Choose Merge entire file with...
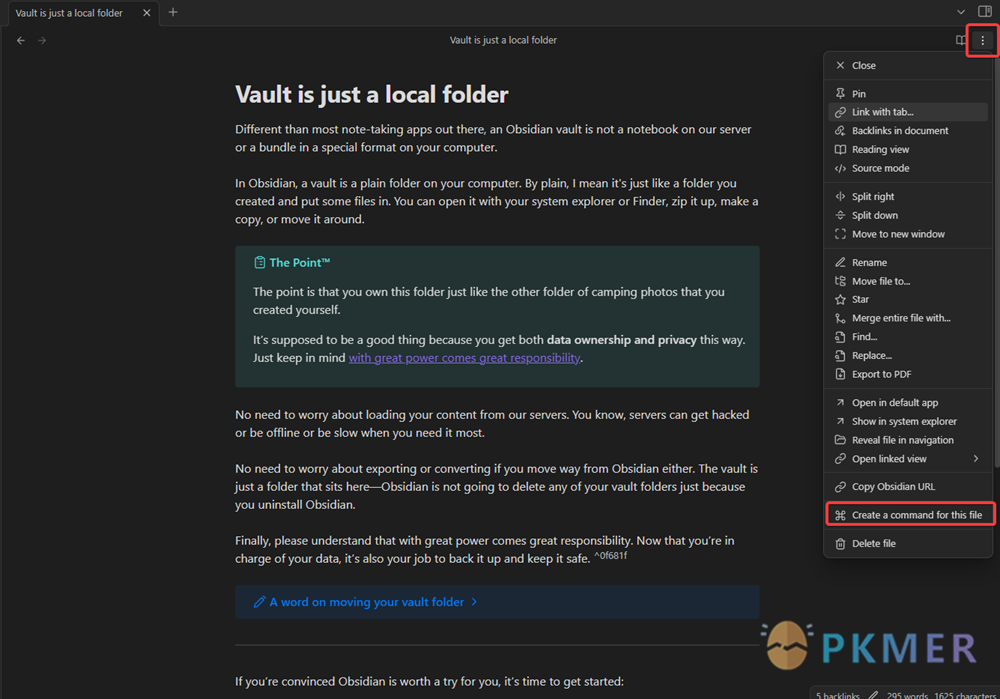This screenshot has height=699, width=1000. (x=908, y=318)
